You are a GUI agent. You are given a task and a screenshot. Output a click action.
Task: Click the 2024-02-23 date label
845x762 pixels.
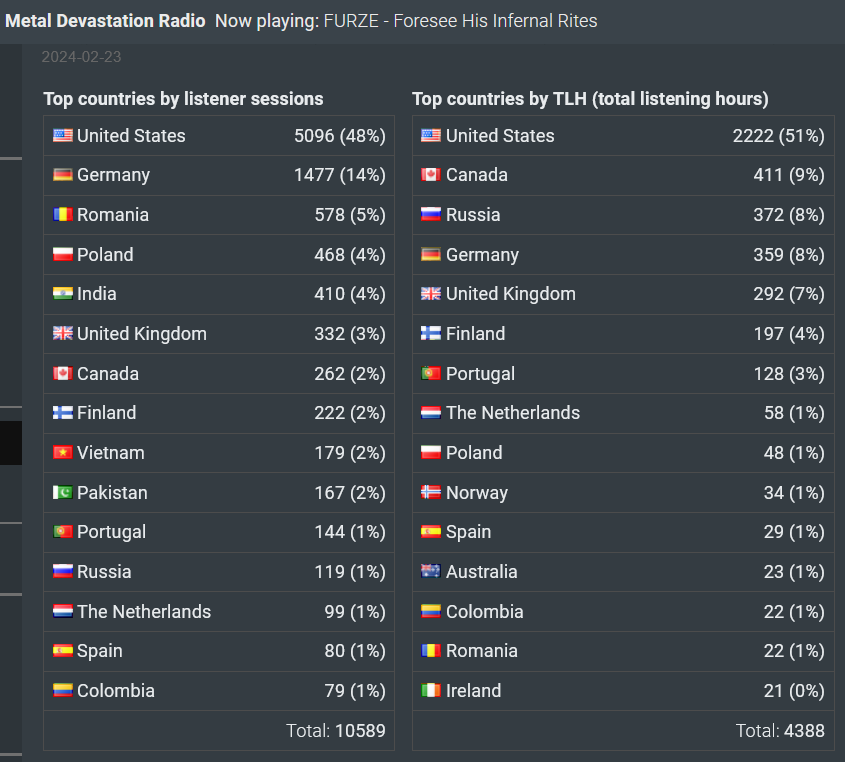81,57
